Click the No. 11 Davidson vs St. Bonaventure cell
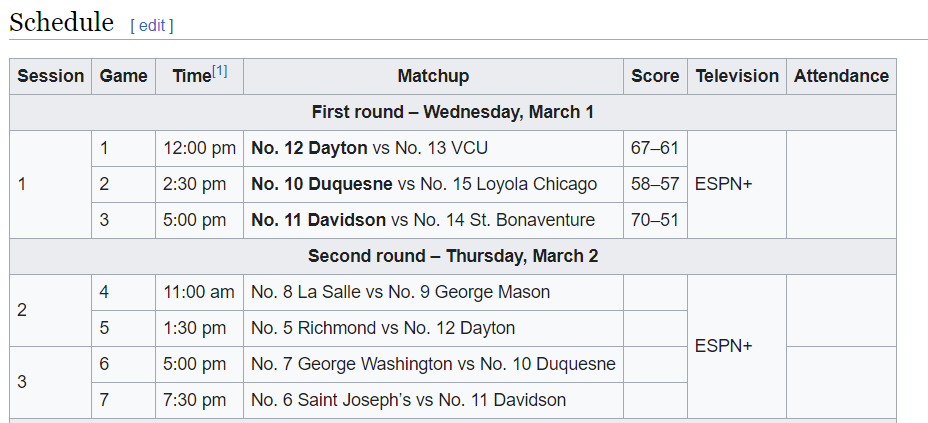Viewport: 928px width, 423px height. (423, 220)
